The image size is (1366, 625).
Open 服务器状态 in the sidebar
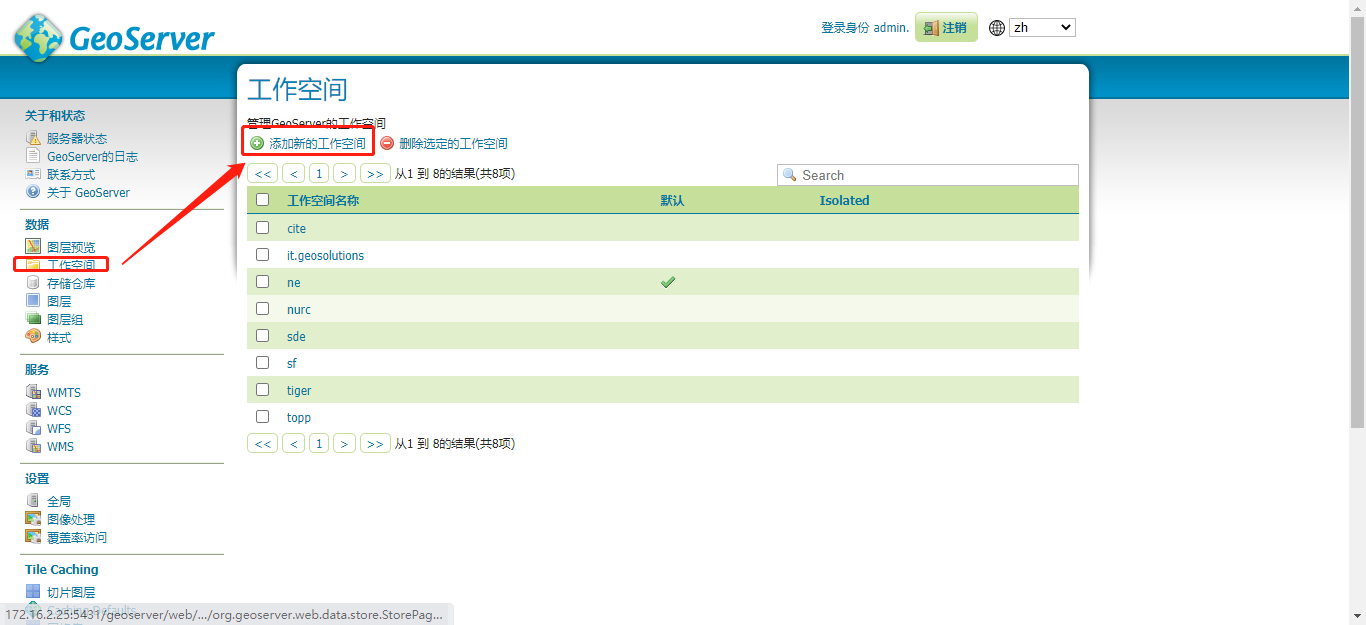[77, 139]
